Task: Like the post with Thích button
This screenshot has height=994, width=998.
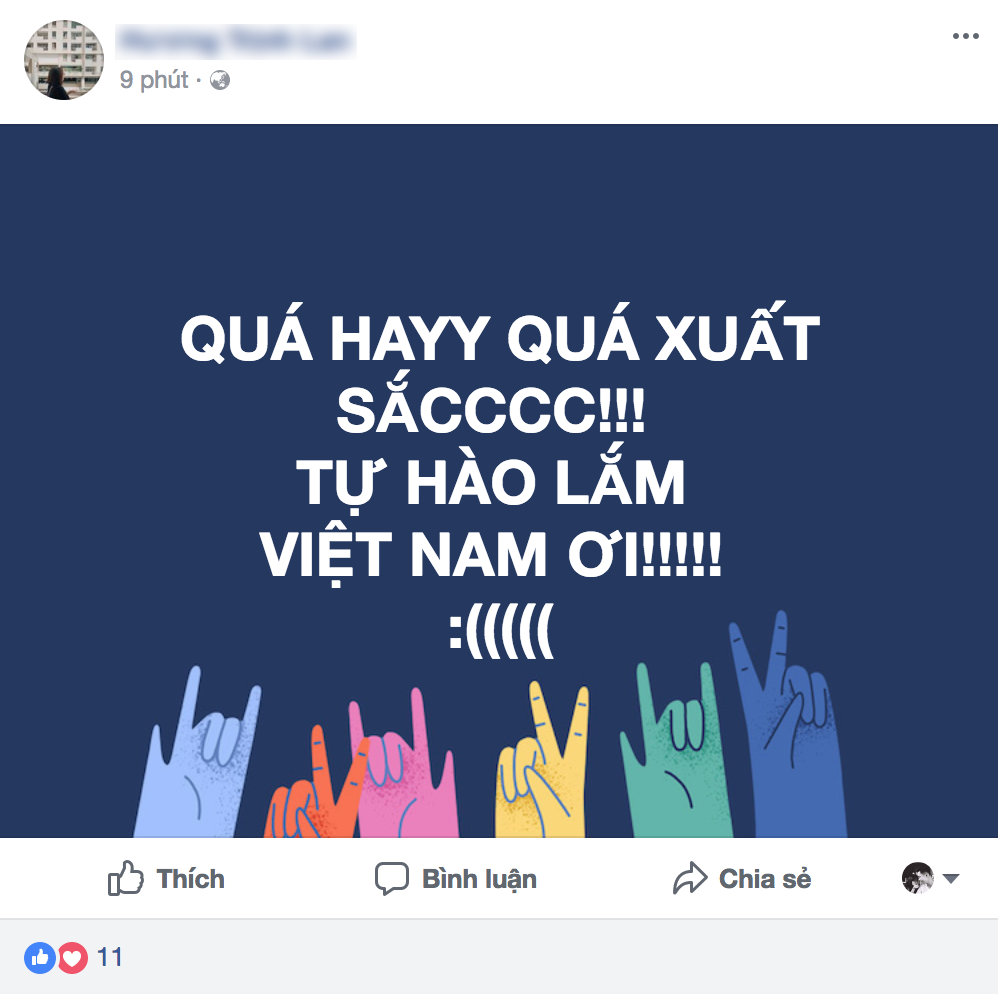Action: (166, 878)
